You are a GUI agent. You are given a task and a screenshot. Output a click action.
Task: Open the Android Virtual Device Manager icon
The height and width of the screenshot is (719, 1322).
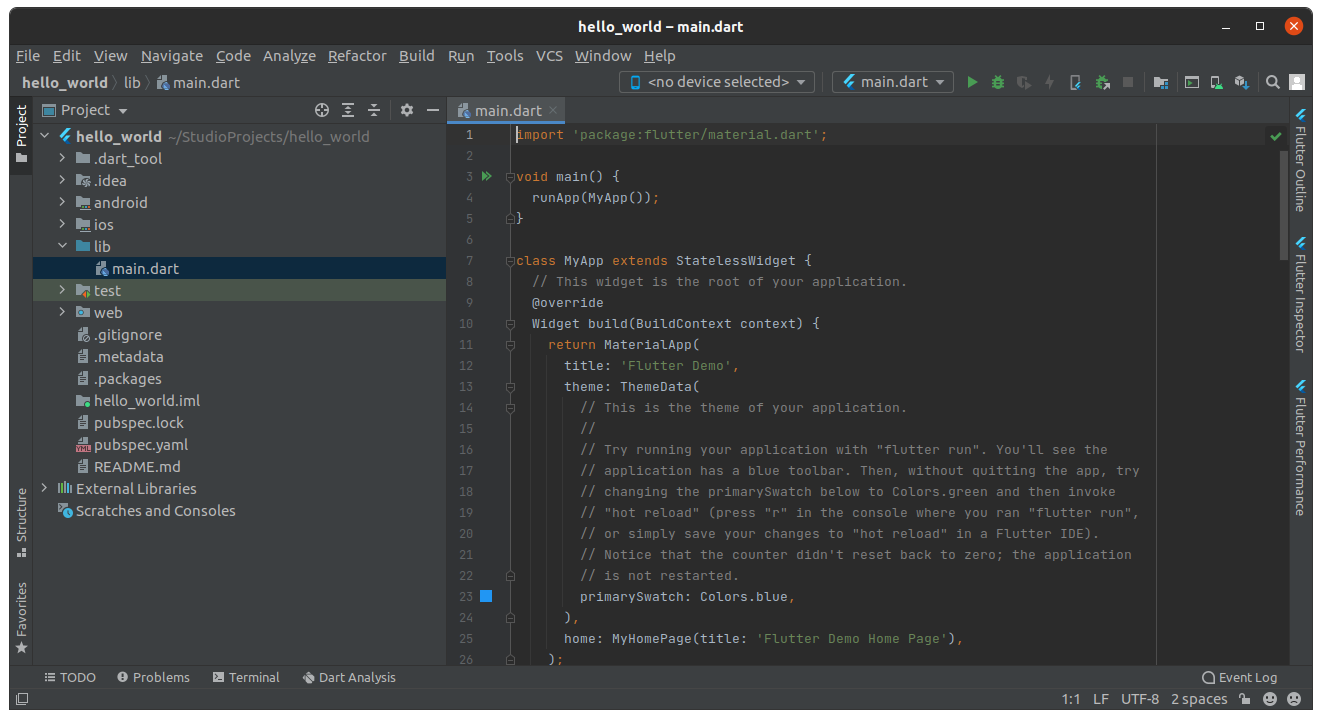[1216, 81]
